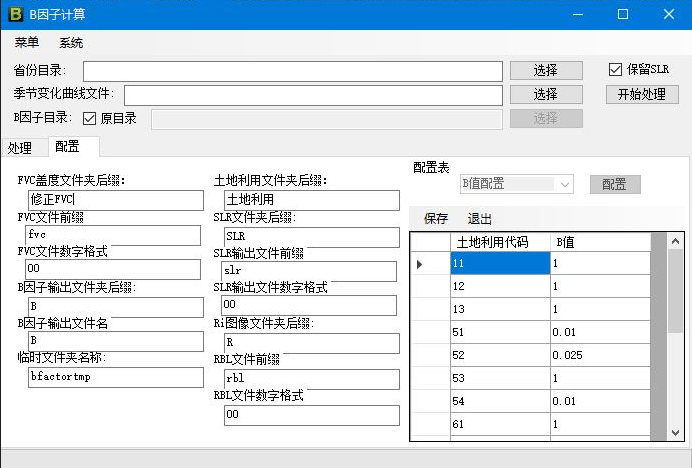692x468 pixels.
Task: Click the cell with land use code 12
Action: pyautogui.click(x=500, y=286)
